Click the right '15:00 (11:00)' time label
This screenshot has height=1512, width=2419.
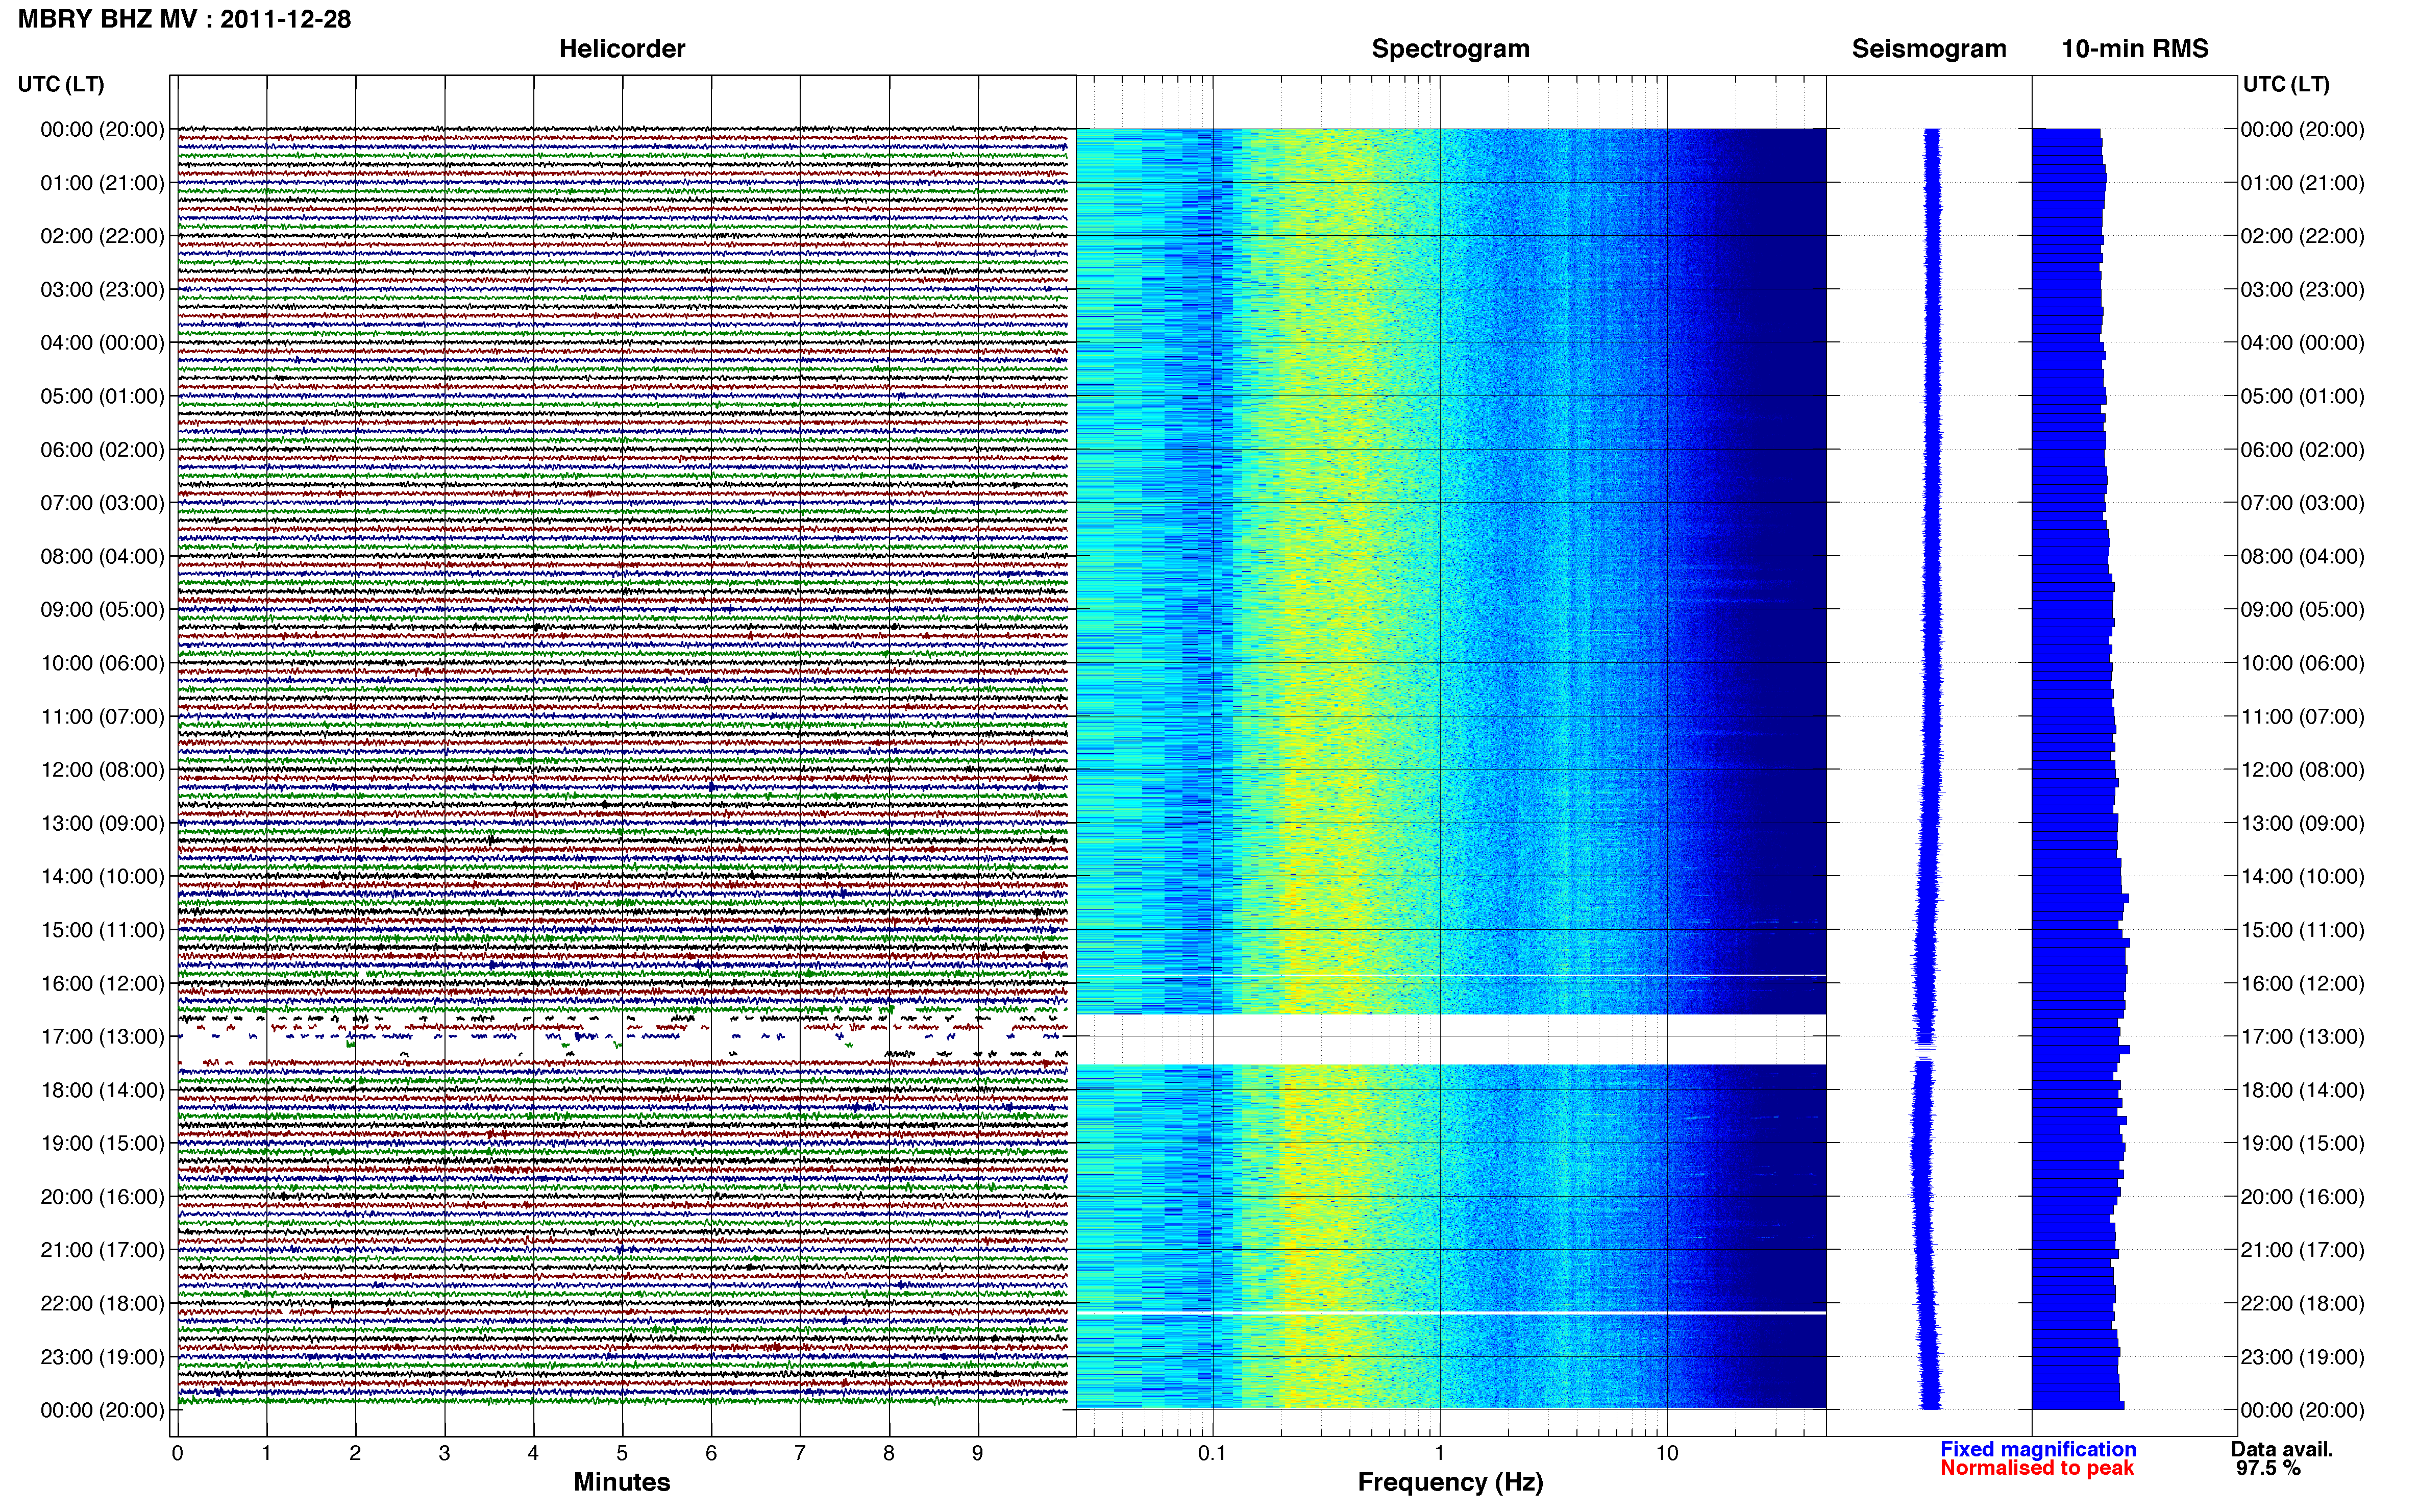click(2302, 930)
